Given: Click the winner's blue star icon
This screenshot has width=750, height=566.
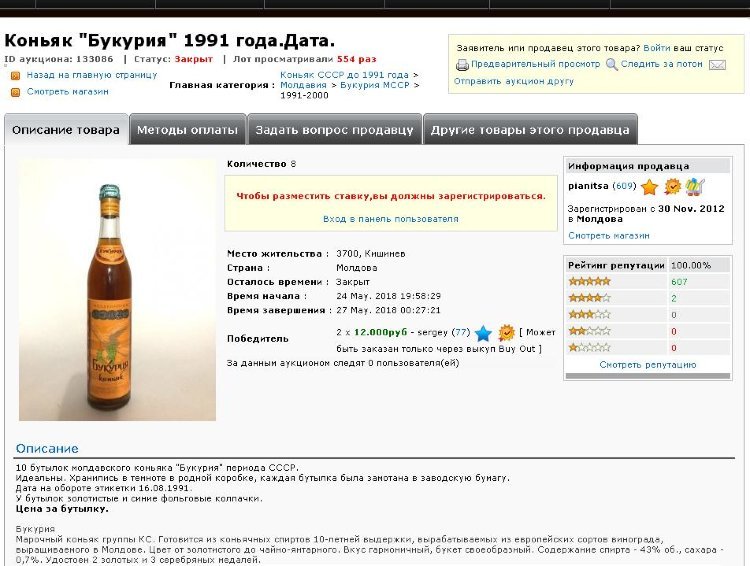Looking at the screenshot, I should pyautogui.click(x=484, y=333).
